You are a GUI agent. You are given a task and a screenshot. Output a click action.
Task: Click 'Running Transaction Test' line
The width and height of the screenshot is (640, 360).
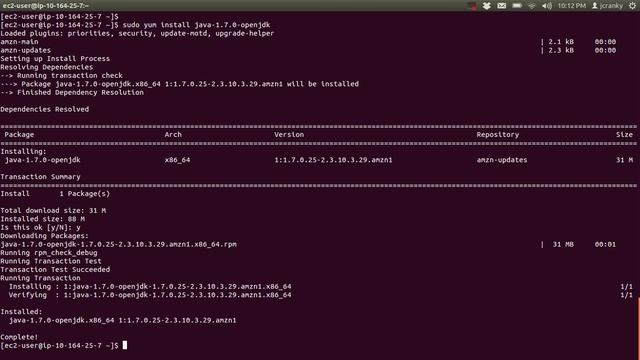point(51,261)
